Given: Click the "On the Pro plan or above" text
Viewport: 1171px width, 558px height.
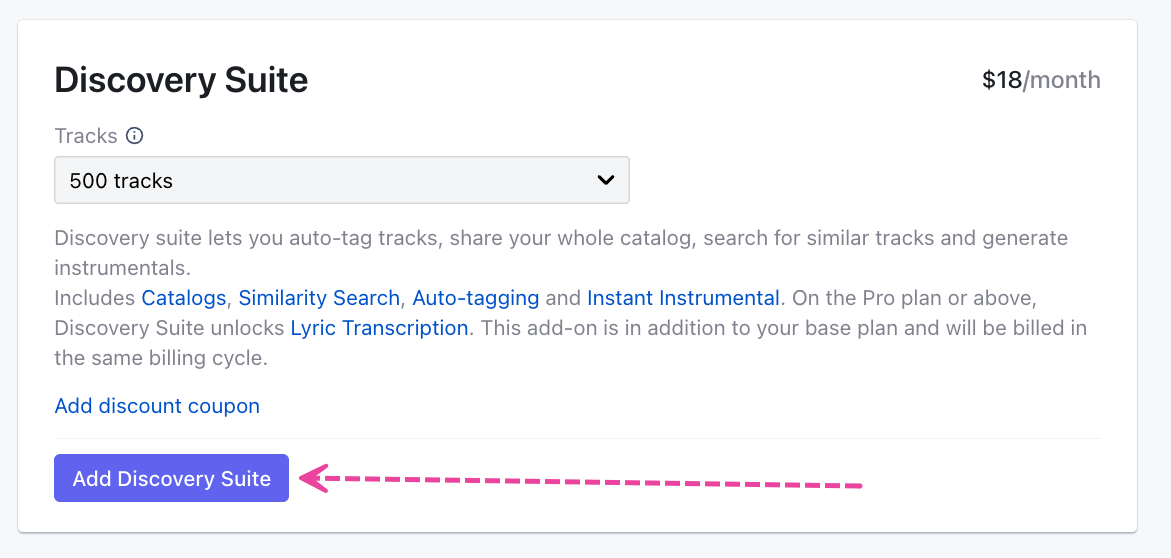Looking at the screenshot, I should coord(910,298).
